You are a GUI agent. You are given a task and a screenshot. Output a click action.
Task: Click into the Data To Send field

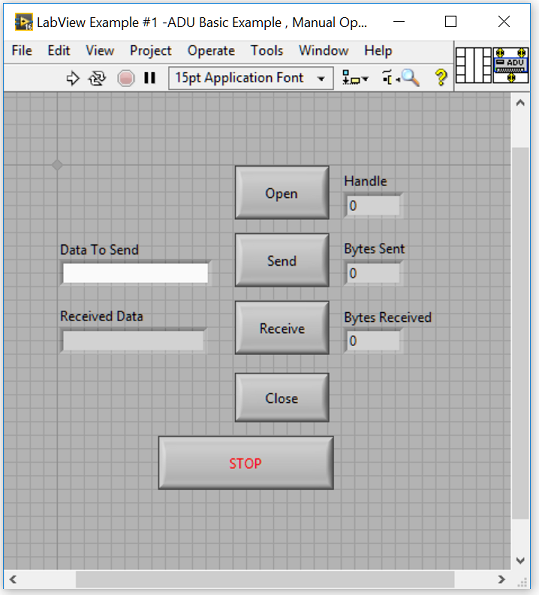(x=136, y=273)
